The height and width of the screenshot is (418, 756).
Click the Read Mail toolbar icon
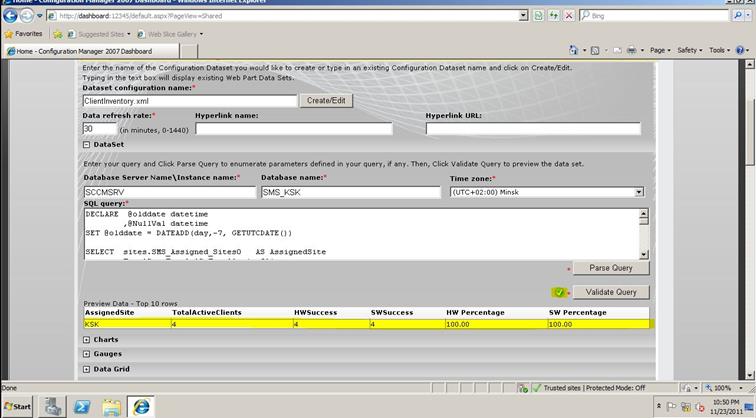(617, 50)
